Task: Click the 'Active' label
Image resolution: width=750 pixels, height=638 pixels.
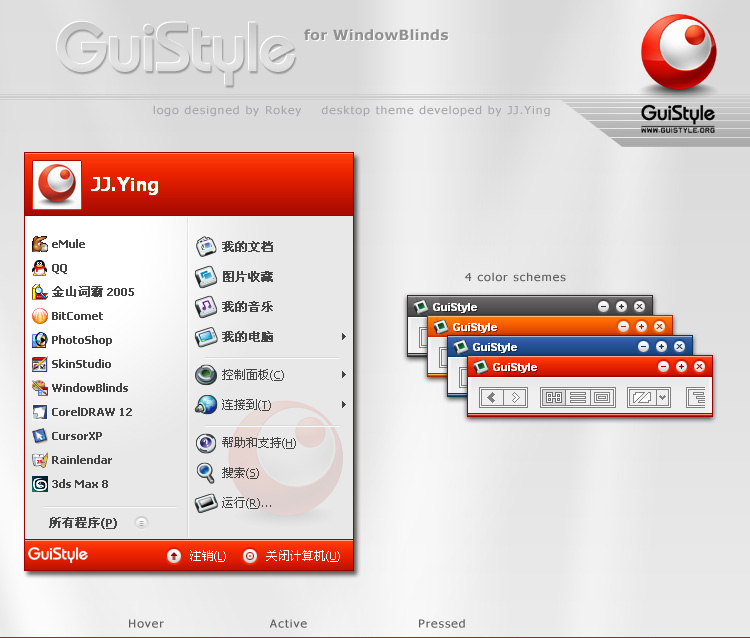Action: coord(288,624)
